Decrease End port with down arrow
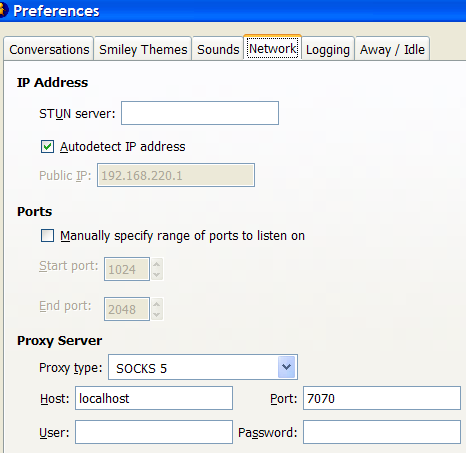Viewport: 466px width, 453px height. click(x=157, y=314)
